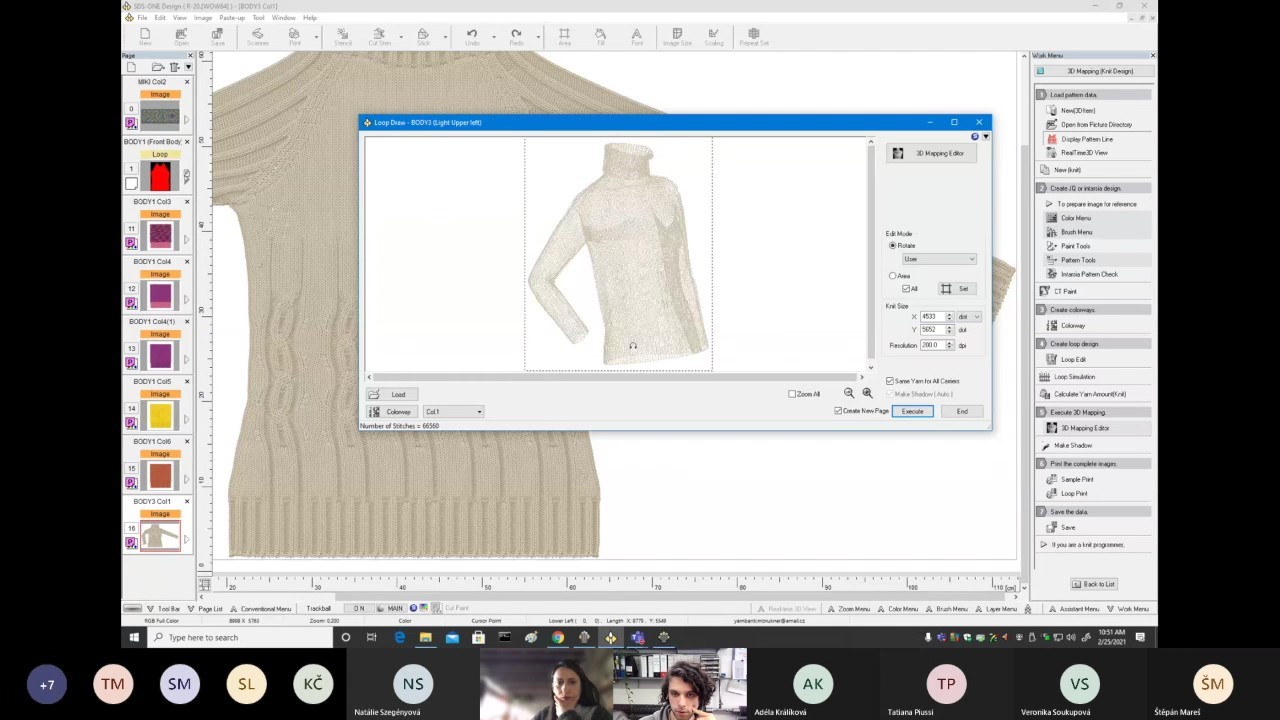Viewport: 1280px width, 720px height.
Task: Uncheck Same Yarn for All Carriers
Action: click(x=890, y=381)
